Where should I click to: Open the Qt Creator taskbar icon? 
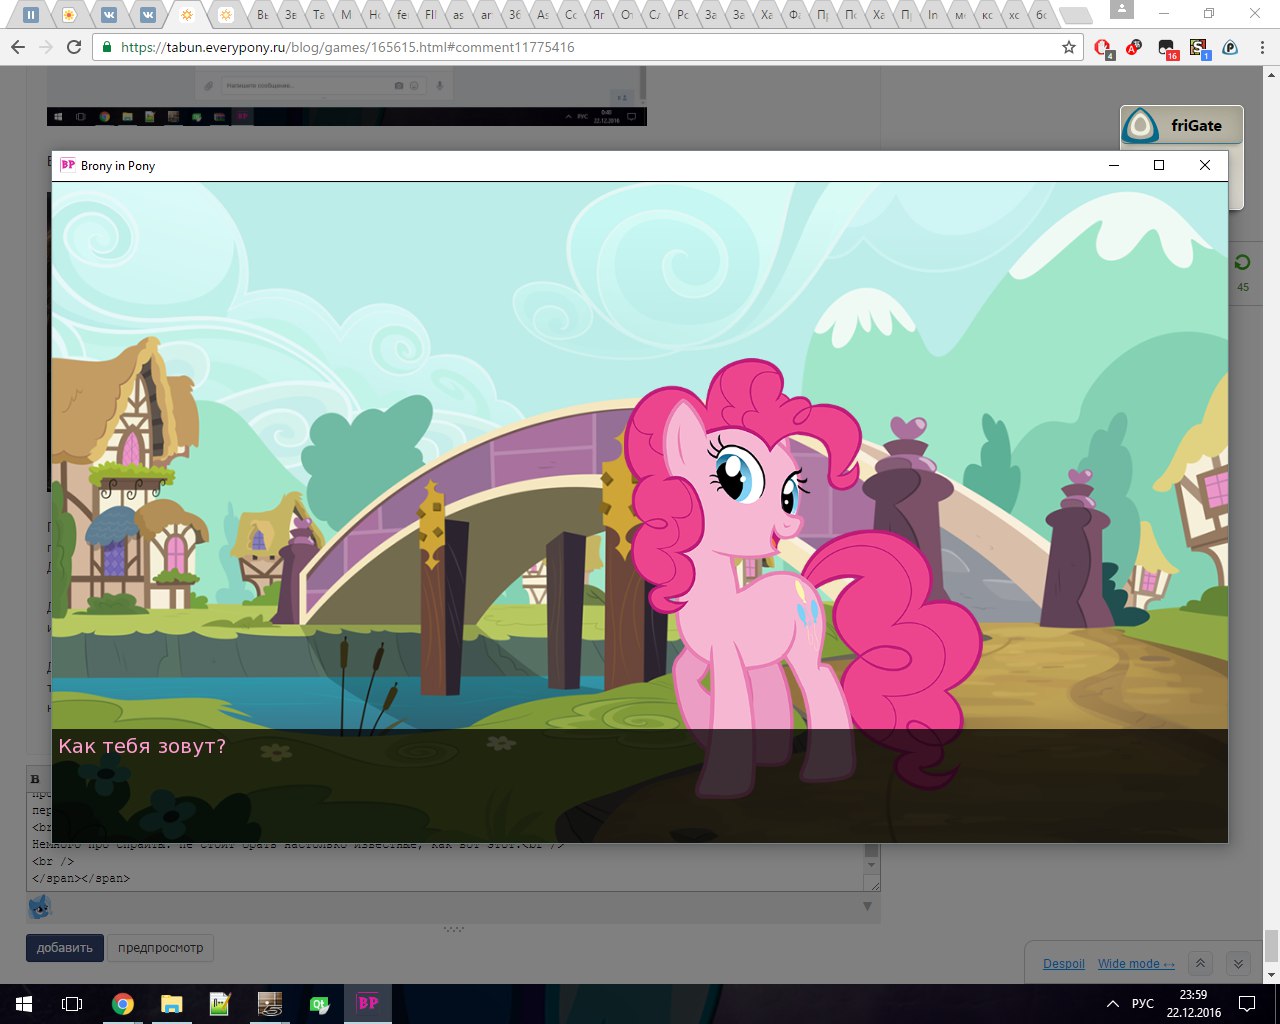pos(318,1004)
